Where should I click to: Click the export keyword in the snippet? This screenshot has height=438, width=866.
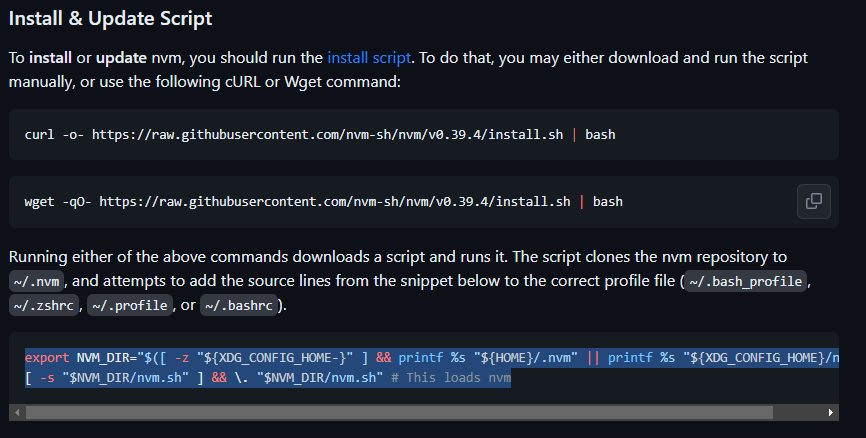(x=47, y=358)
